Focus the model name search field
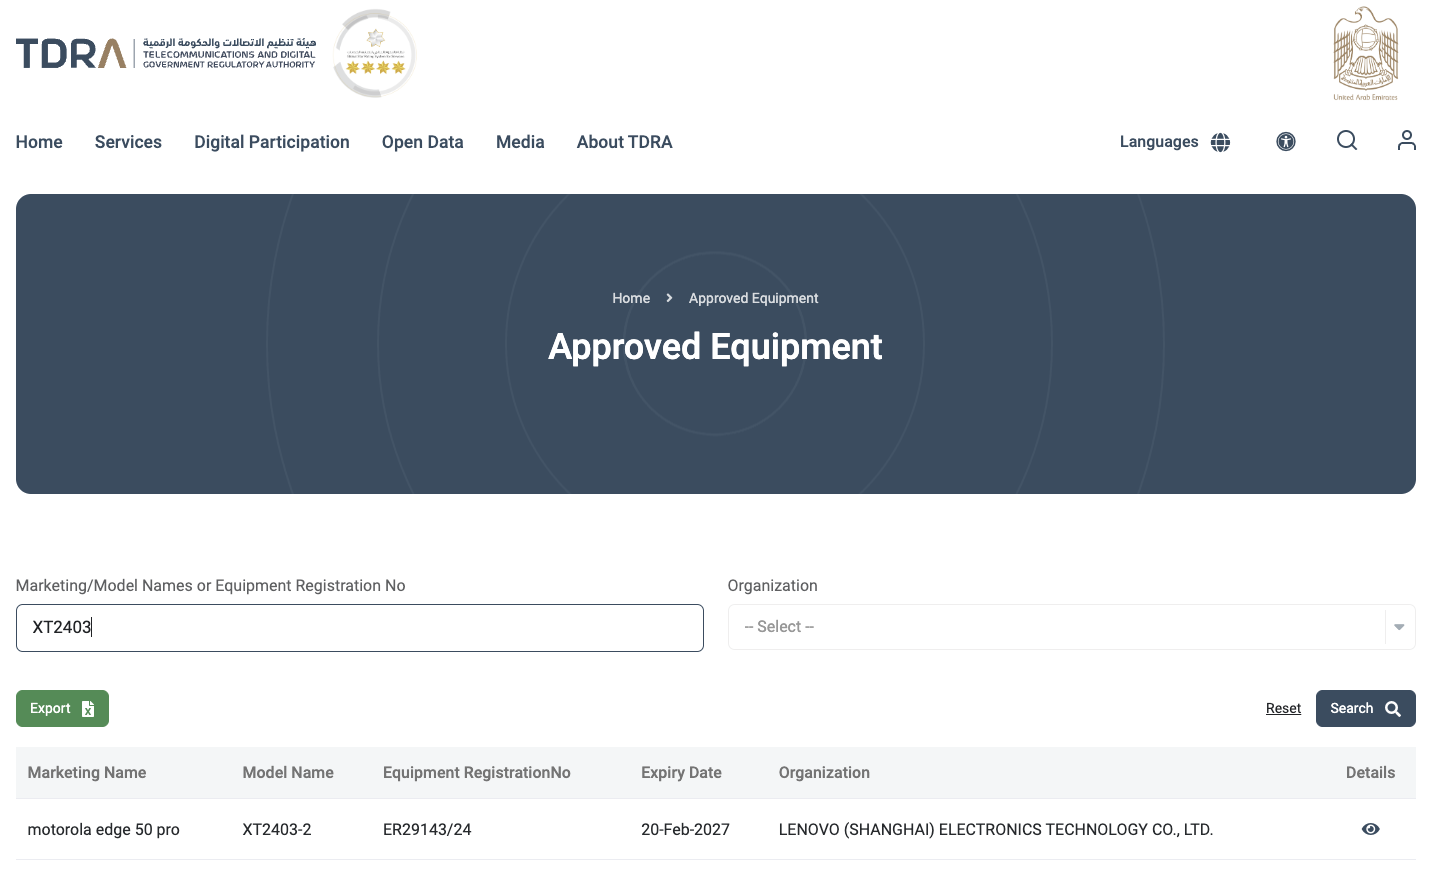Viewport: 1438px width, 884px height. (x=360, y=628)
